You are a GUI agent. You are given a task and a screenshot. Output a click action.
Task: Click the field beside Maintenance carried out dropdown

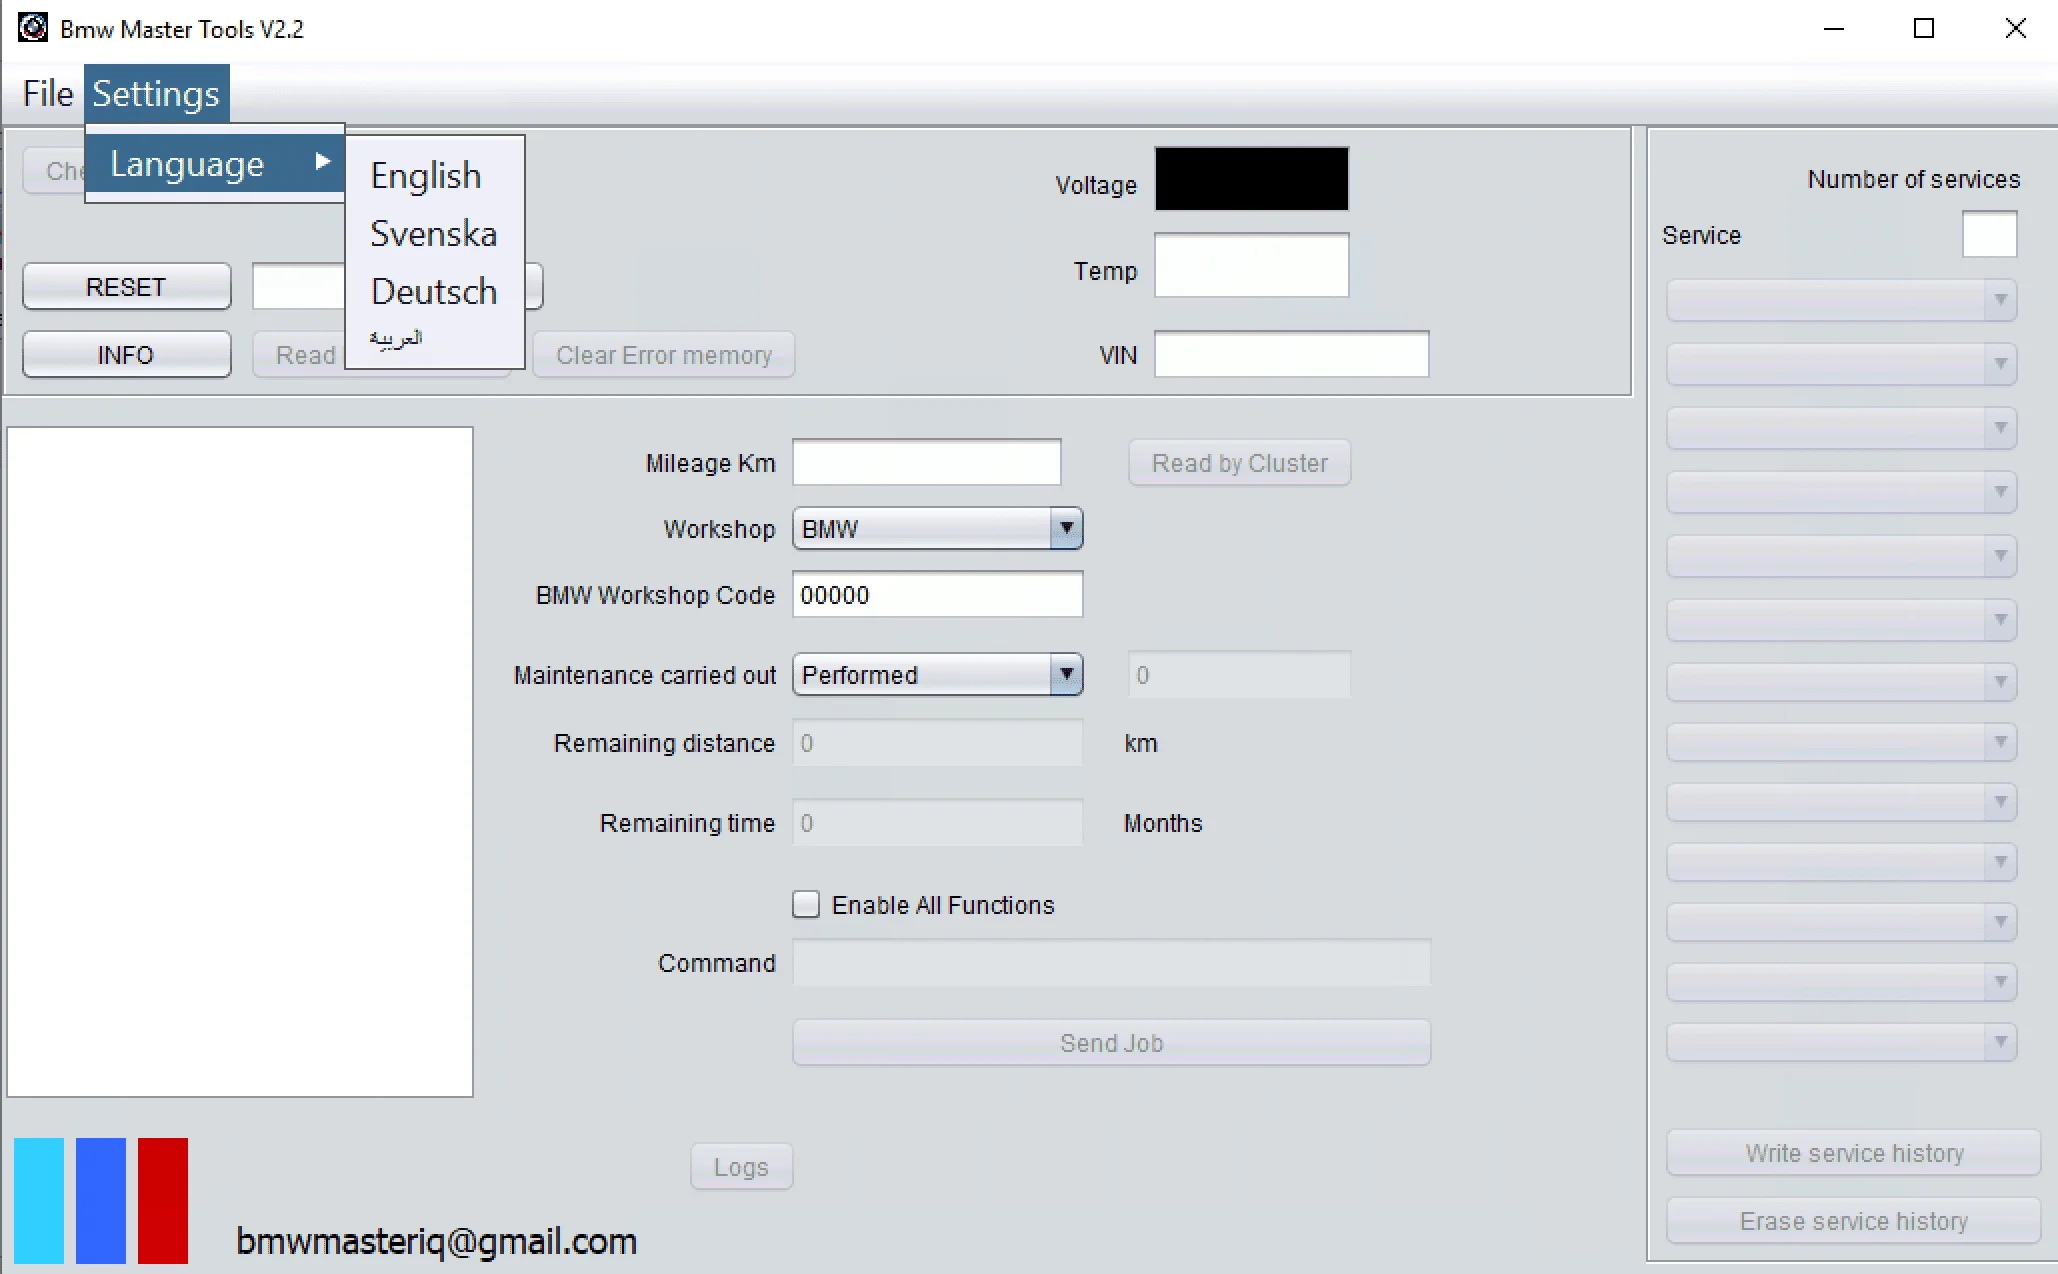point(1240,675)
